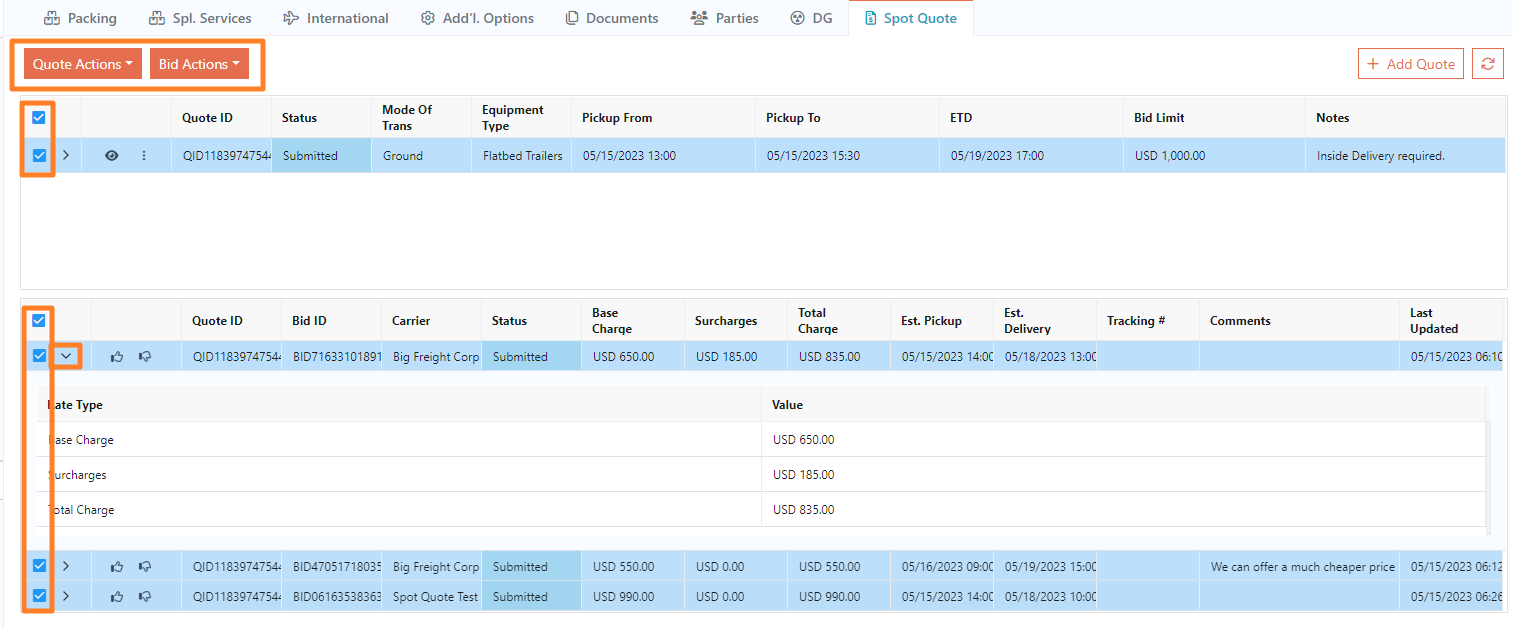
Task: Open the Bid Actions dropdown
Action: (x=199, y=64)
